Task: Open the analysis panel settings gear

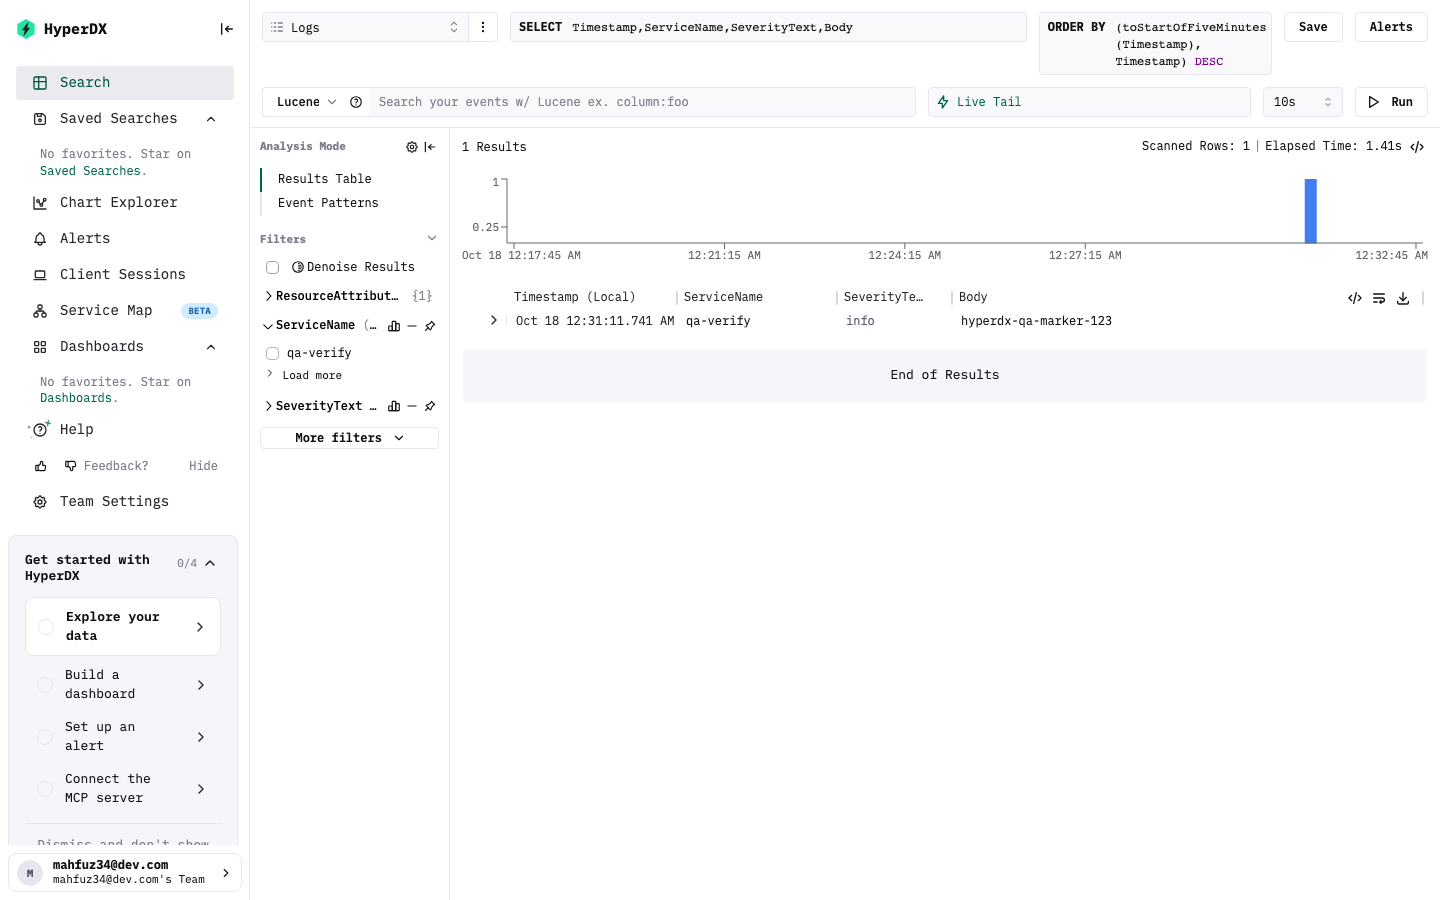Action: [x=412, y=147]
